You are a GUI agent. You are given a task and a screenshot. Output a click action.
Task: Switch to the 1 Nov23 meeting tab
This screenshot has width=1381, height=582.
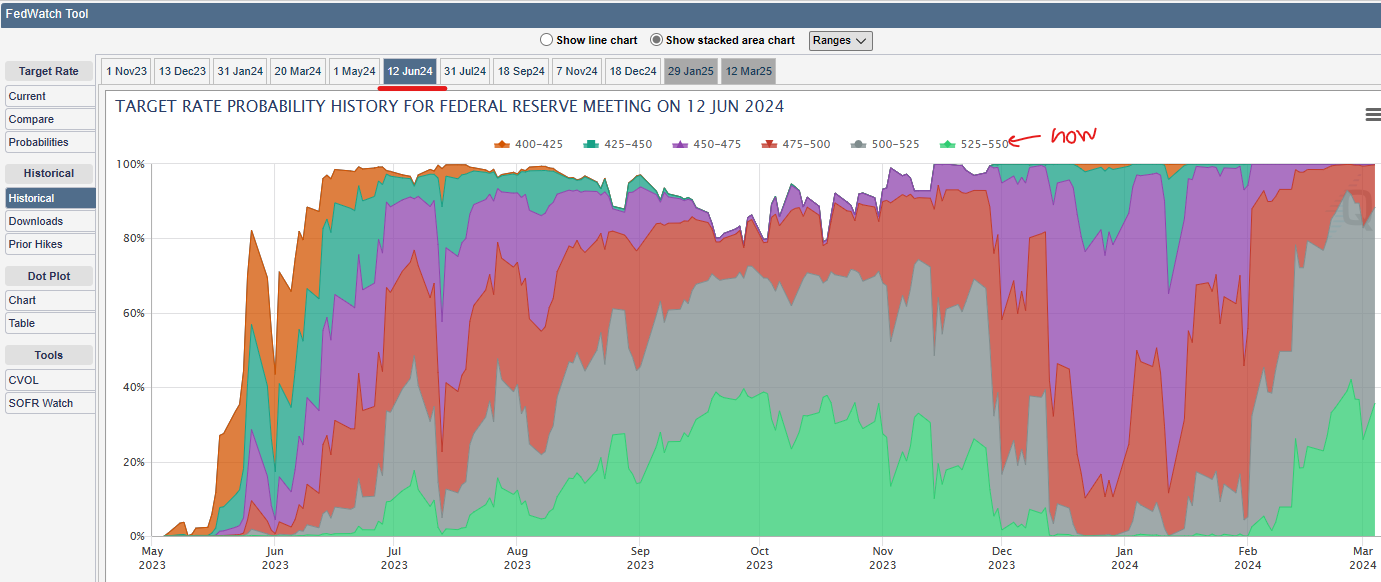click(x=126, y=71)
